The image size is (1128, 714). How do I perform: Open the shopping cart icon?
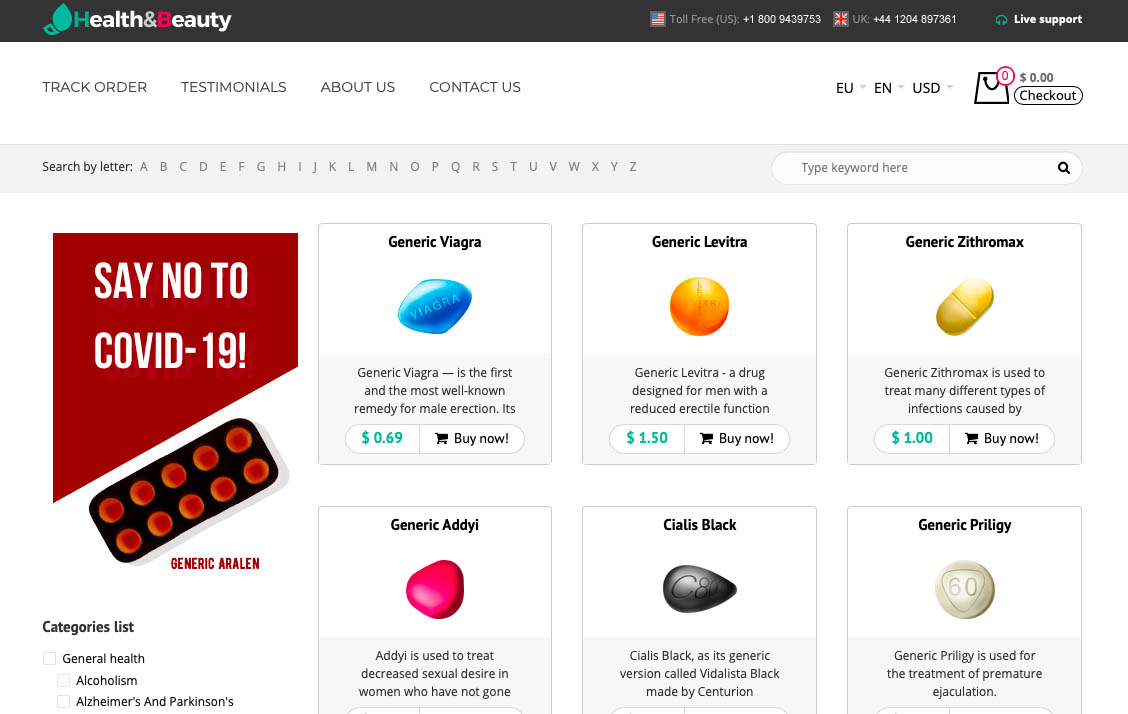991,87
